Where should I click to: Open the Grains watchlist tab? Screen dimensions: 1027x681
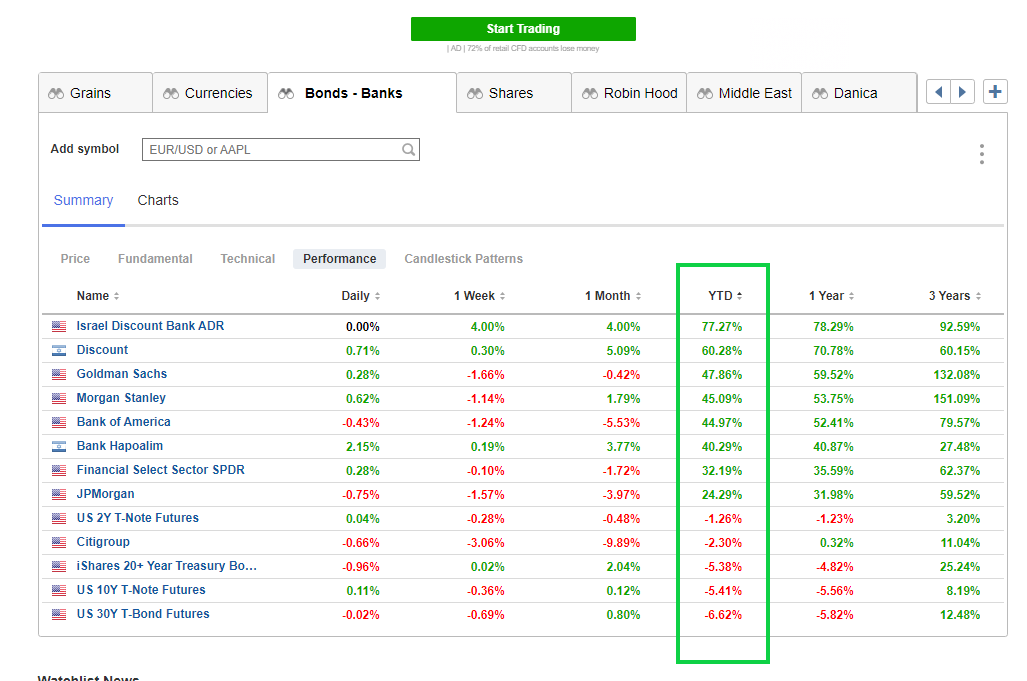pyautogui.click(x=96, y=93)
